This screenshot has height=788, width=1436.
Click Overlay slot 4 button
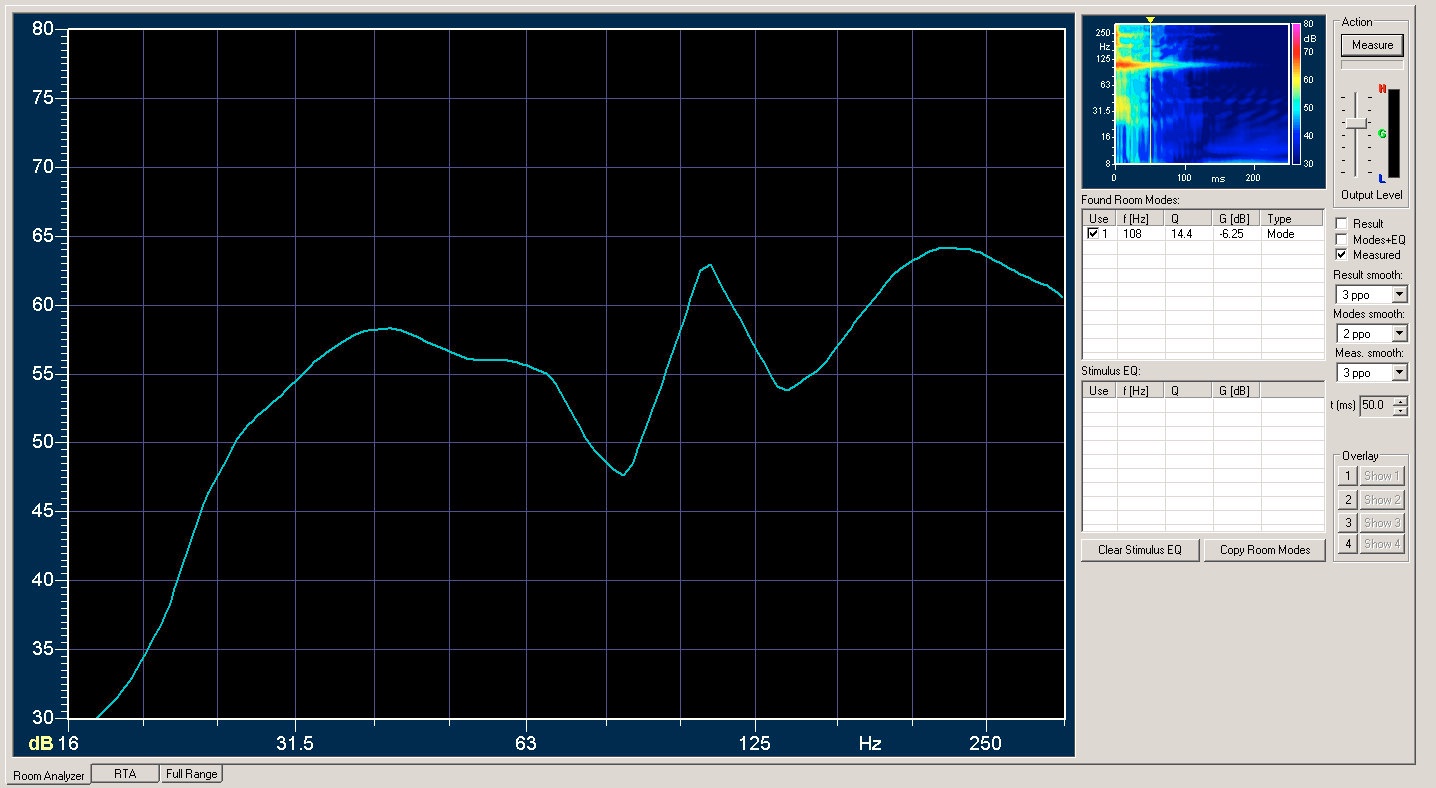pyautogui.click(x=1348, y=544)
